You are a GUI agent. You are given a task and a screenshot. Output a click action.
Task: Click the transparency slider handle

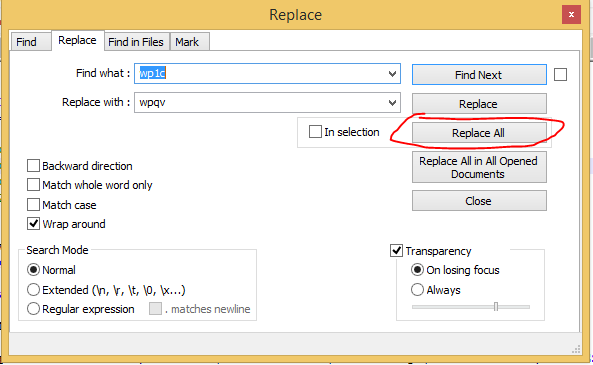coord(496,306)
